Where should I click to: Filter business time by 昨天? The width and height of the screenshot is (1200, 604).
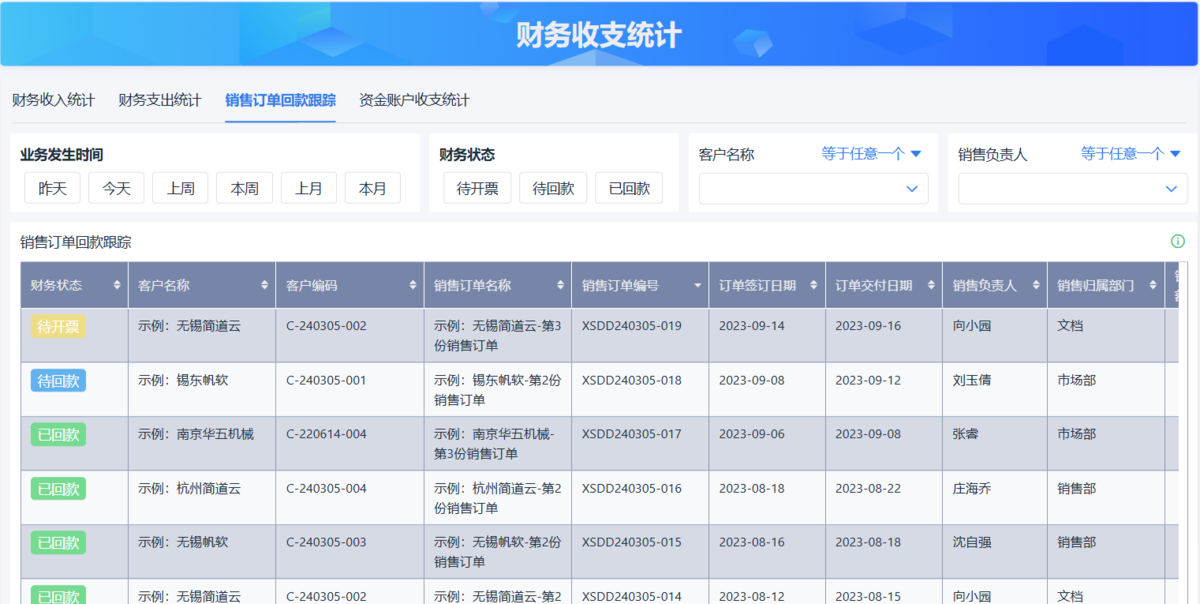click(52, 188)
